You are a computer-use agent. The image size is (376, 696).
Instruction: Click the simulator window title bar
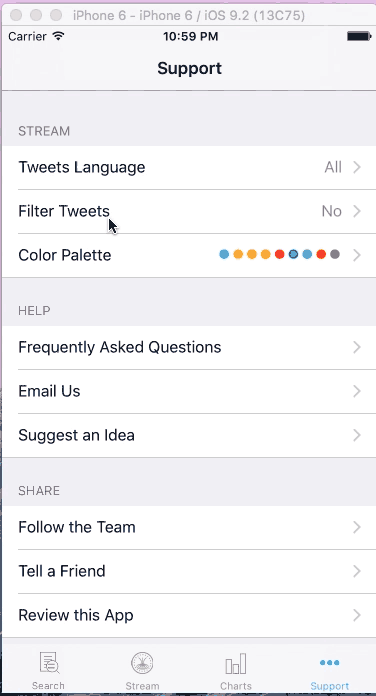point(189,16)
